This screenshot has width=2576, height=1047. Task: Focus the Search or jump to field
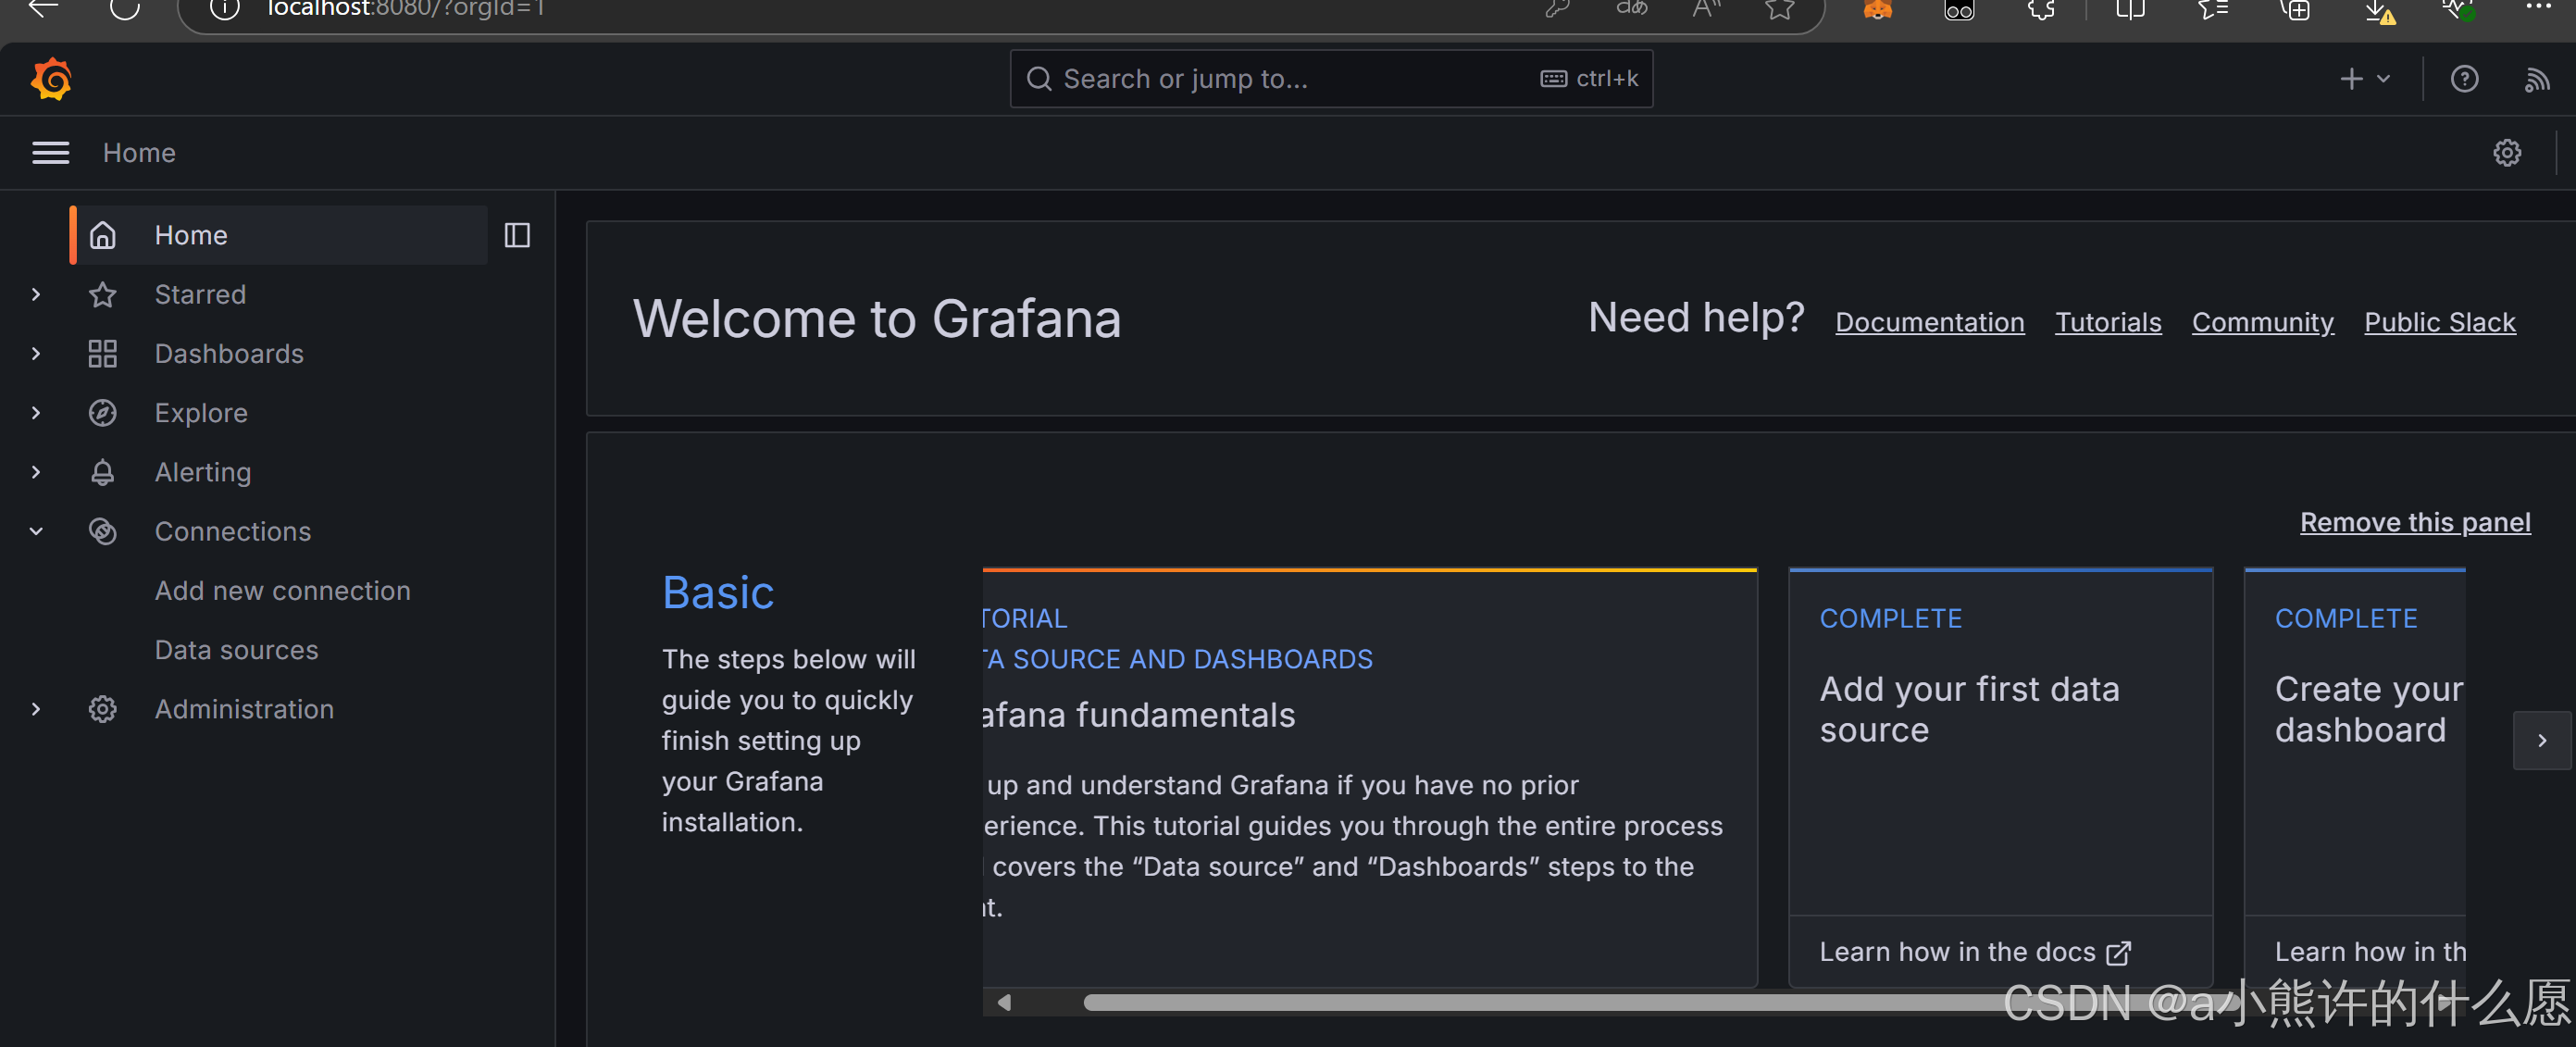(1331, 79)
